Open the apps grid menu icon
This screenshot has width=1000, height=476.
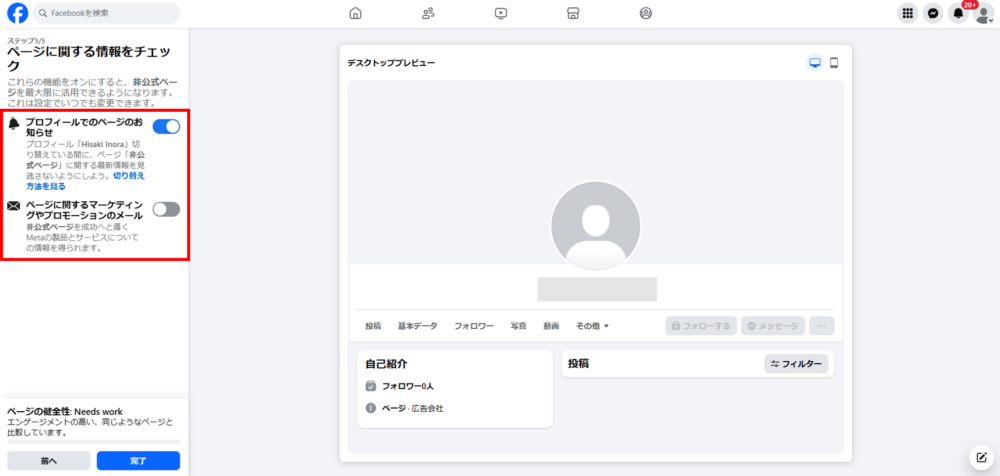click(x=907, y=13)
